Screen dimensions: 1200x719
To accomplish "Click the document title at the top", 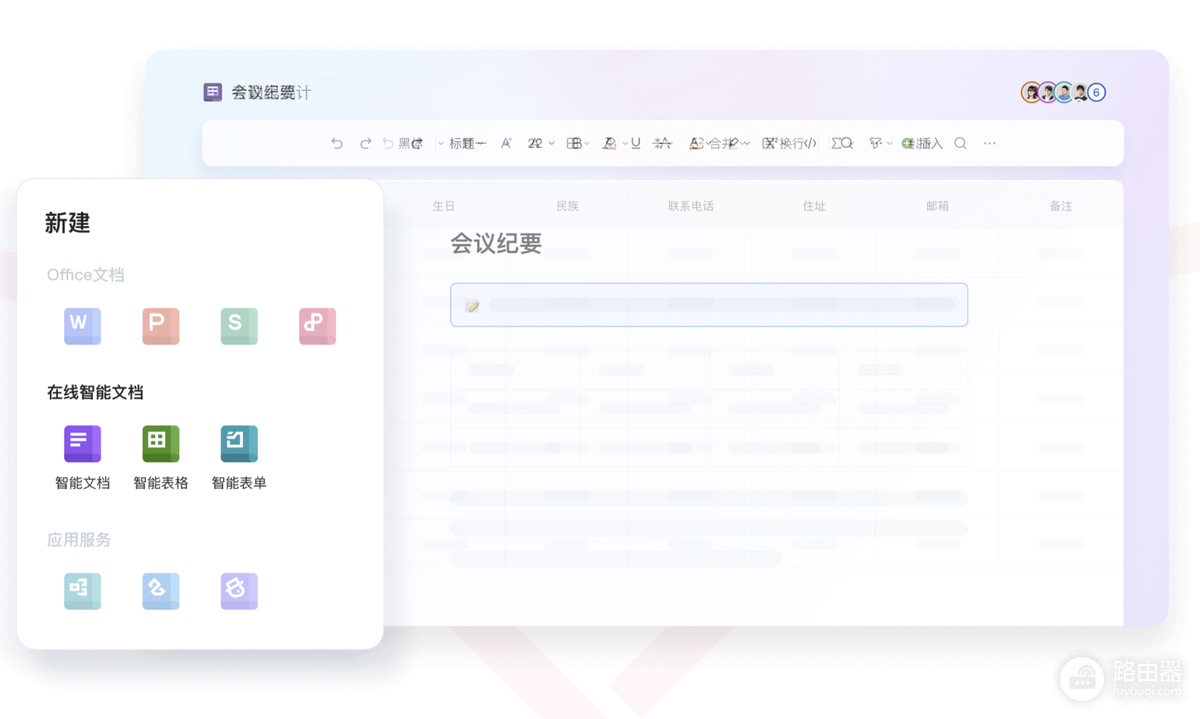I will 271,92.
